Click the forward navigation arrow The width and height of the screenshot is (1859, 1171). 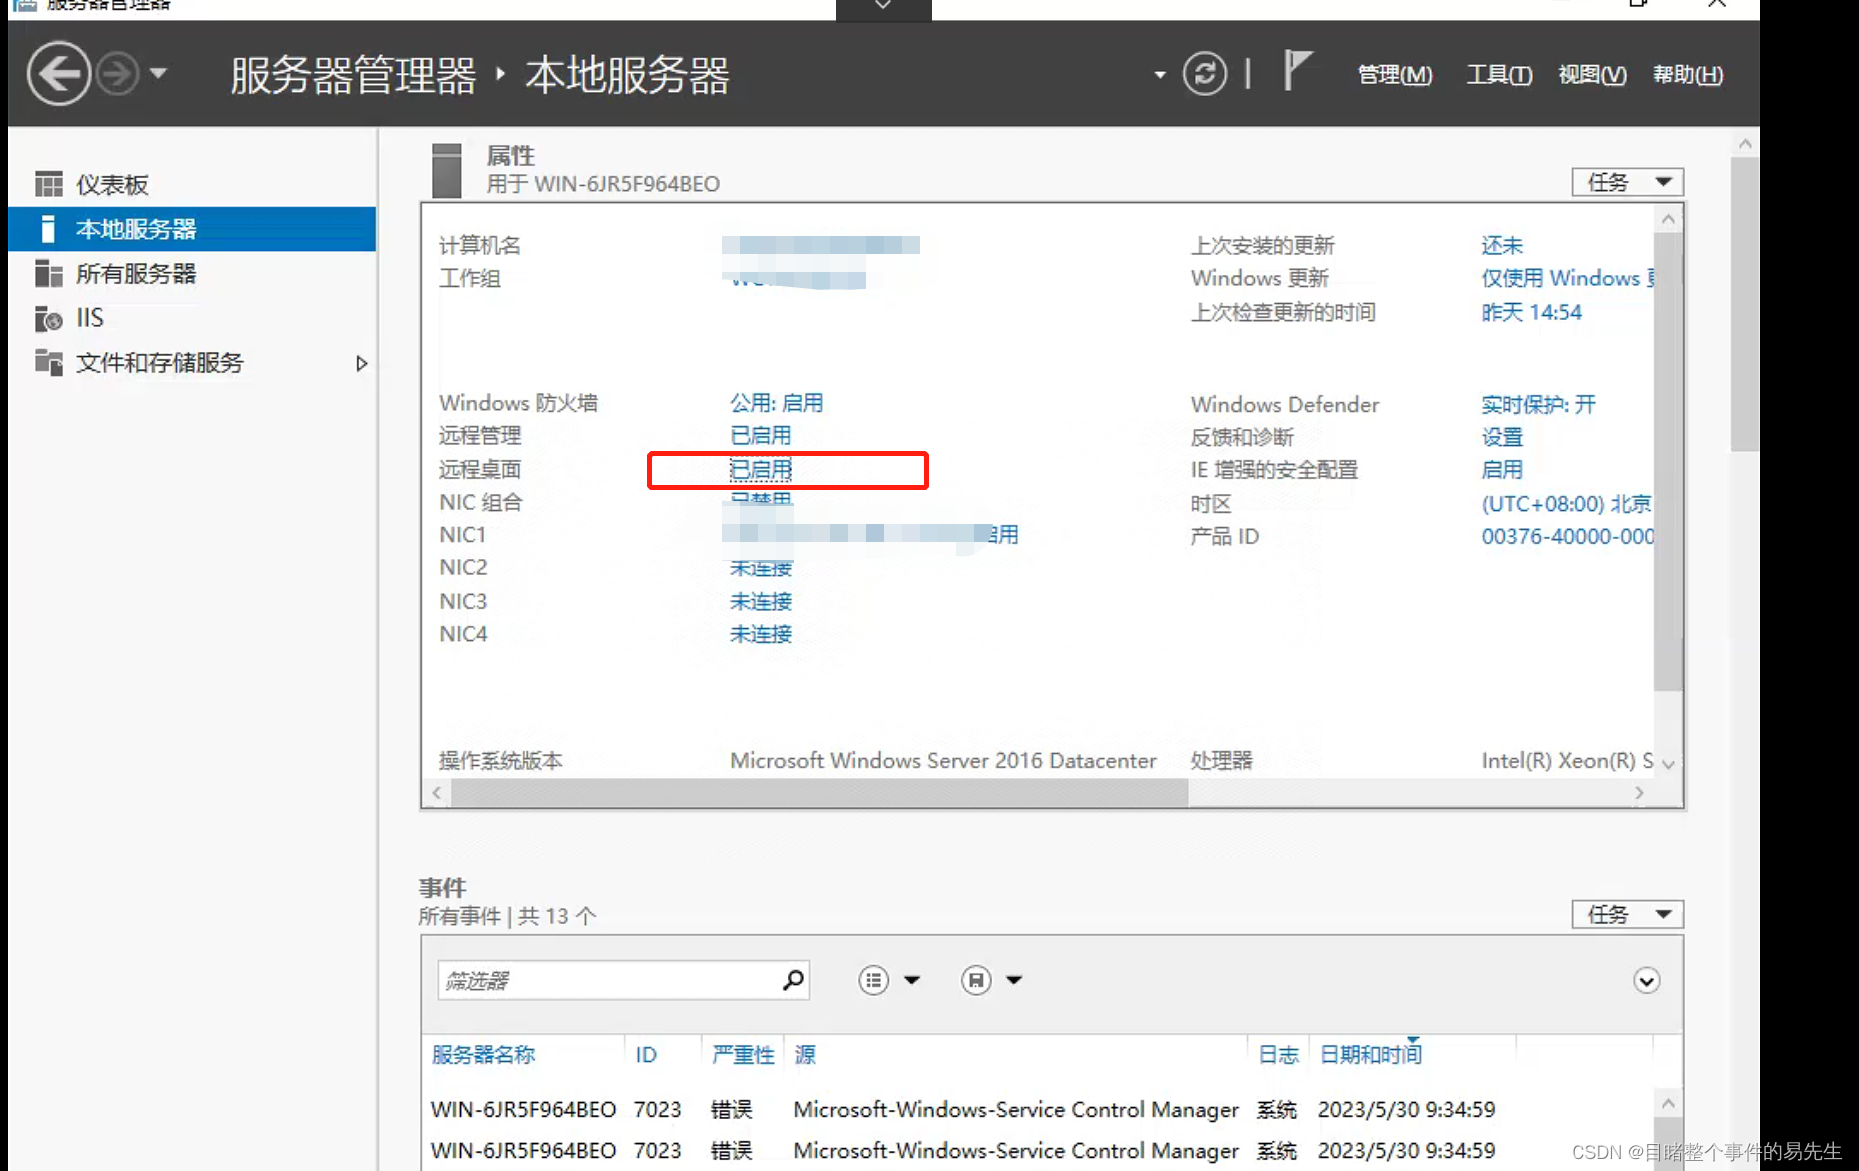coord(118,74)
